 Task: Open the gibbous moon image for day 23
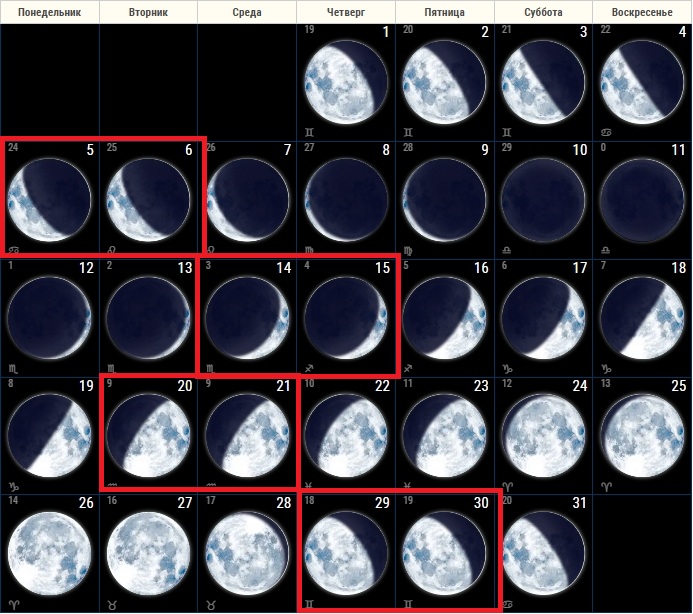pyautogui.click(x=444, y=436)
